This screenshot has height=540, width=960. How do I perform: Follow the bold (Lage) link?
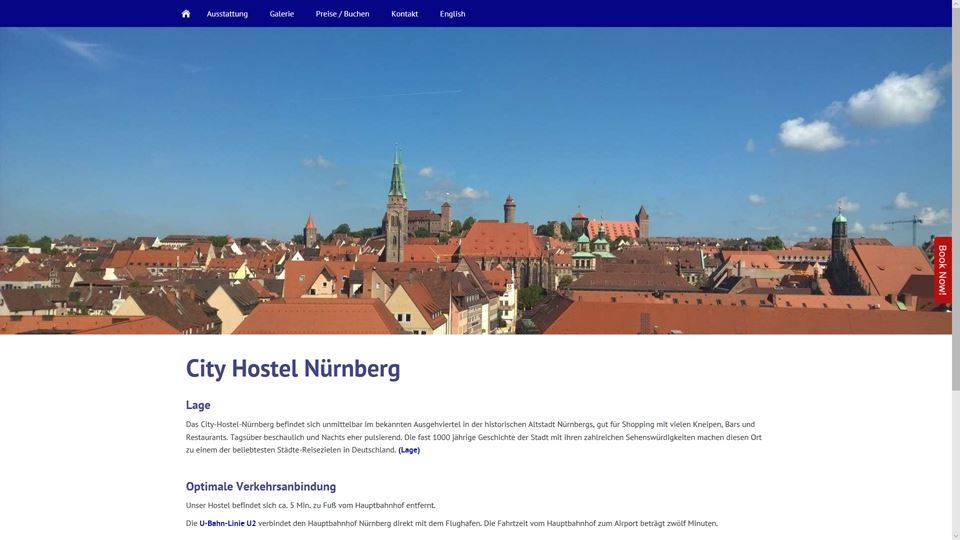tap(409, 450)
